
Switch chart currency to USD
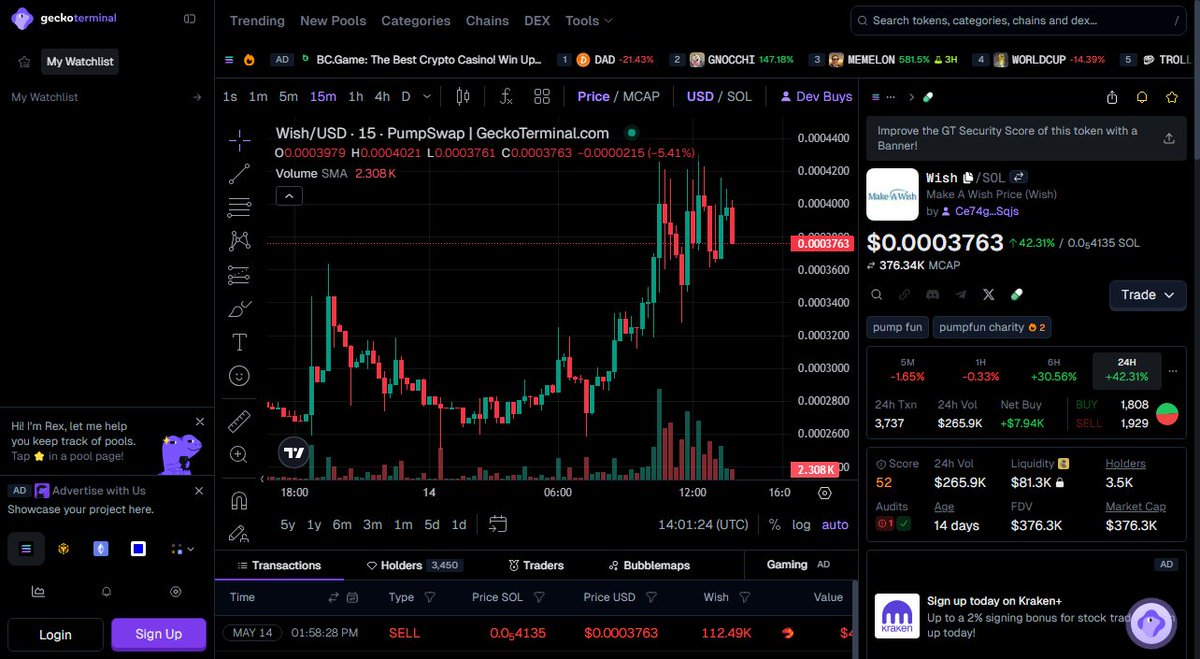[700, 96]
